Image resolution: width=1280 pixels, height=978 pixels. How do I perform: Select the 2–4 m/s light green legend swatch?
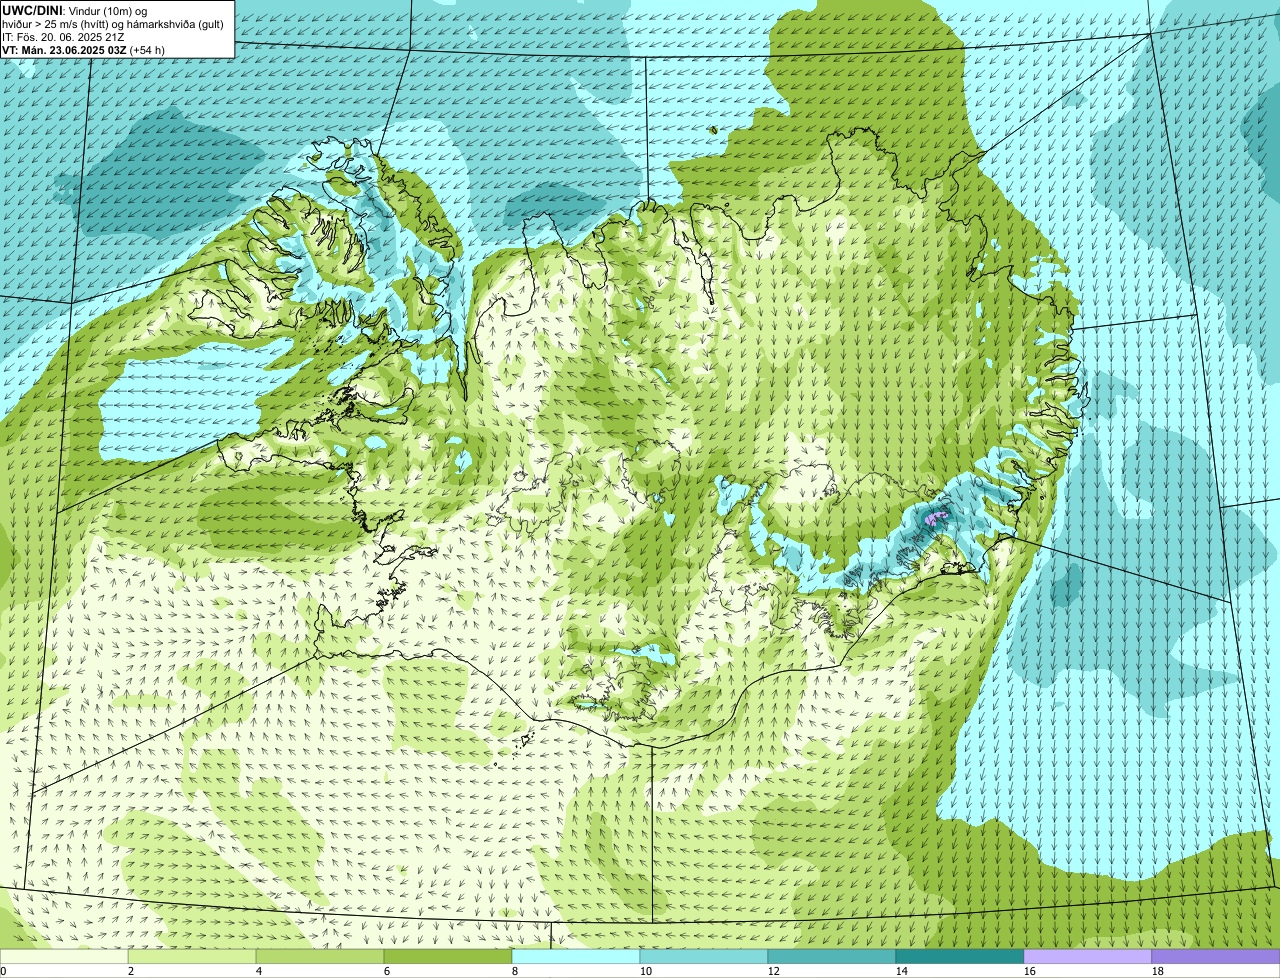(x=192, y=956)
